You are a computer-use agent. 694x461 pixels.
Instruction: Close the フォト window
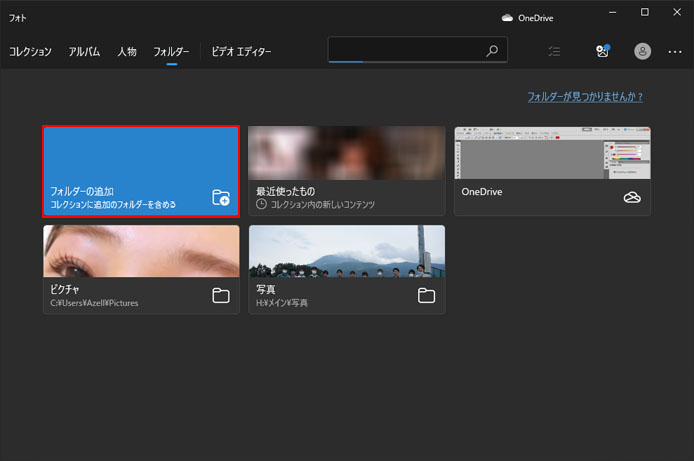(677, 12)
